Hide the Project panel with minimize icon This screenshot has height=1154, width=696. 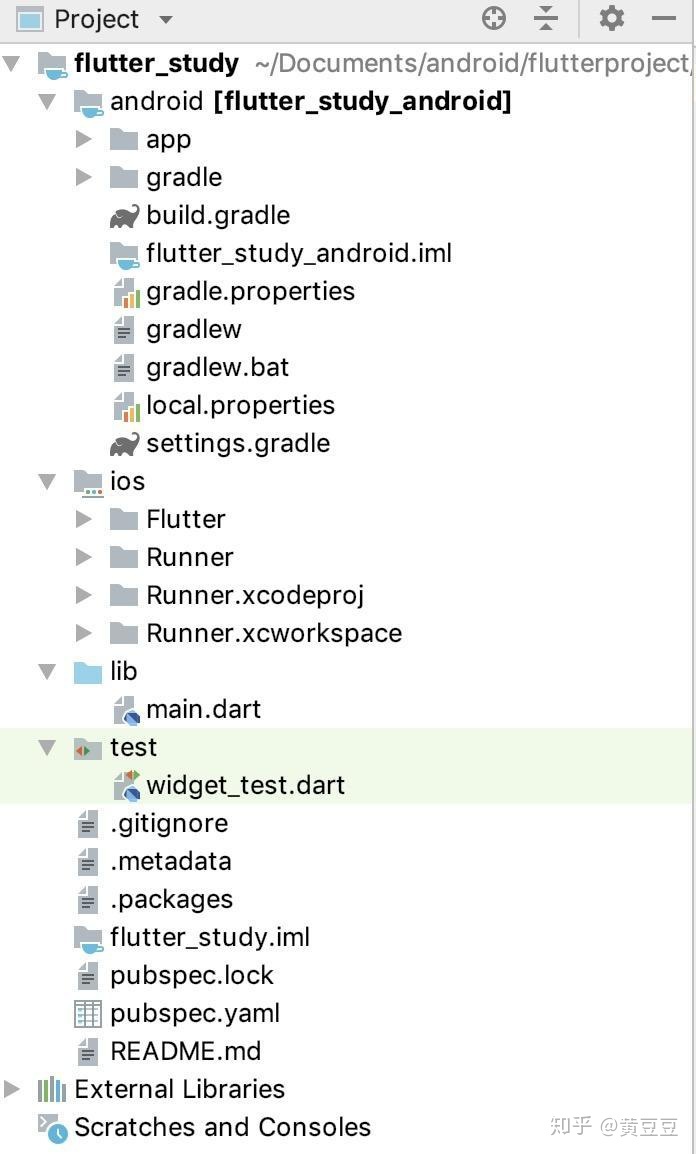(664, 18)
